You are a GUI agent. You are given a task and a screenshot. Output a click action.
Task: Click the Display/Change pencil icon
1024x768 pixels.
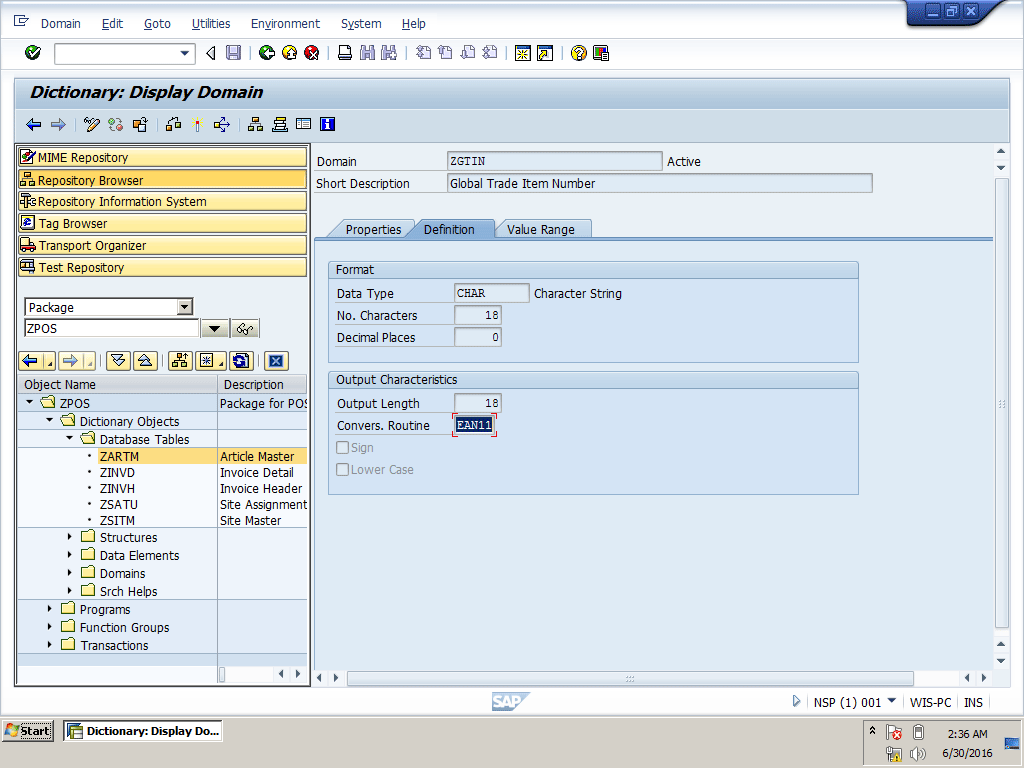click(x=92, y=124)
